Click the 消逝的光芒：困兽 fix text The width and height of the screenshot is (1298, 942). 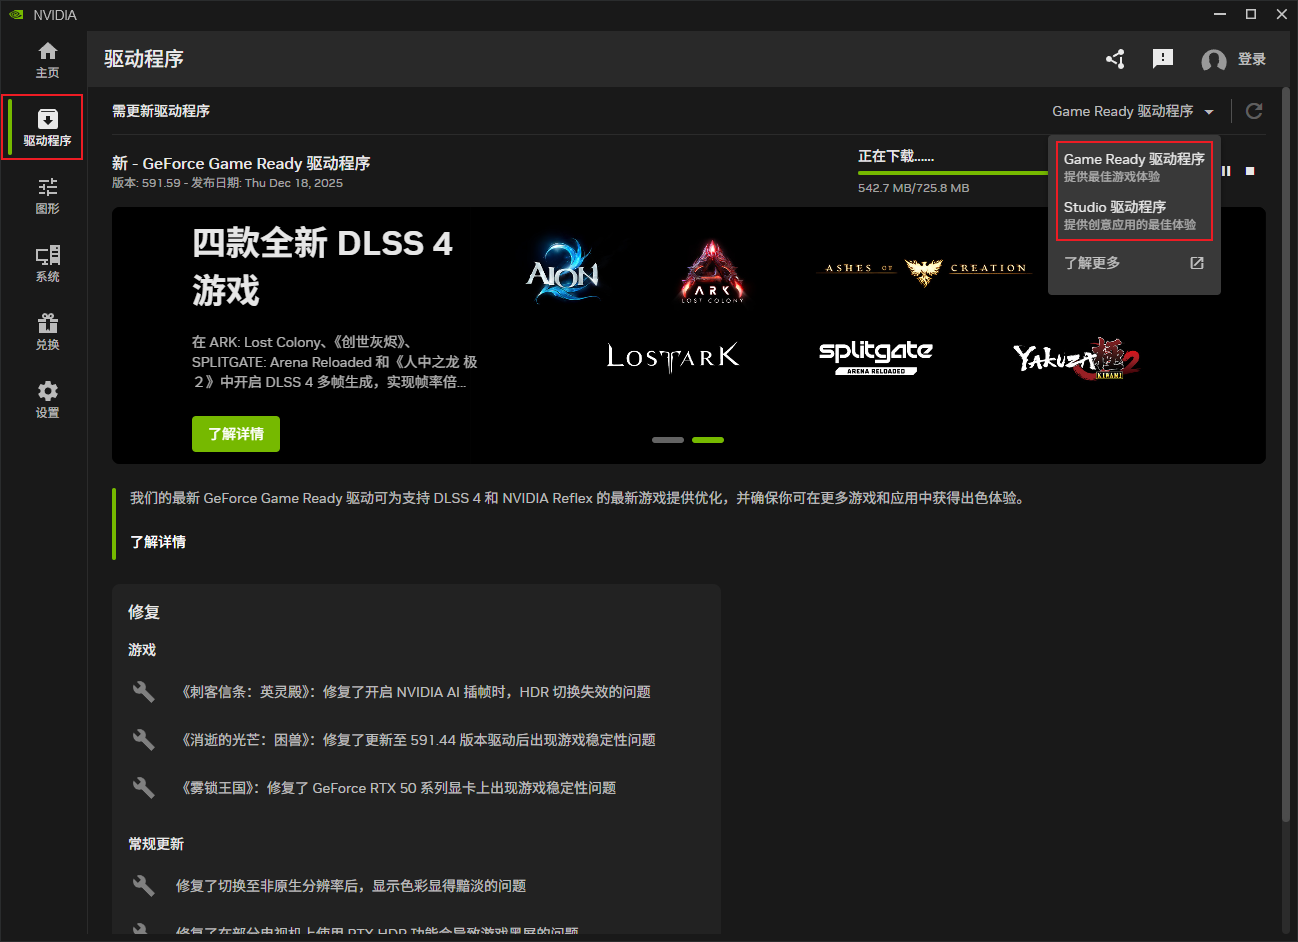pos(416,740)
